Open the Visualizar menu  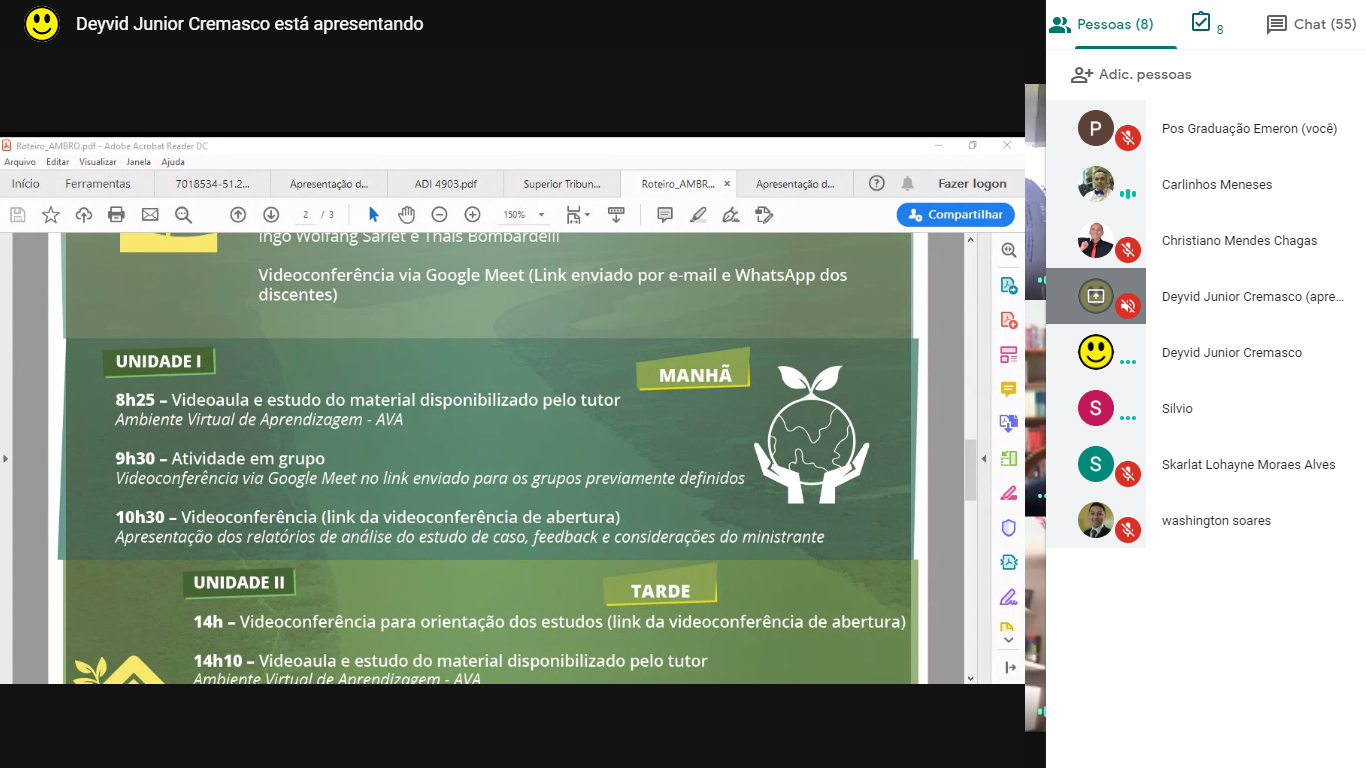(97, 162)
